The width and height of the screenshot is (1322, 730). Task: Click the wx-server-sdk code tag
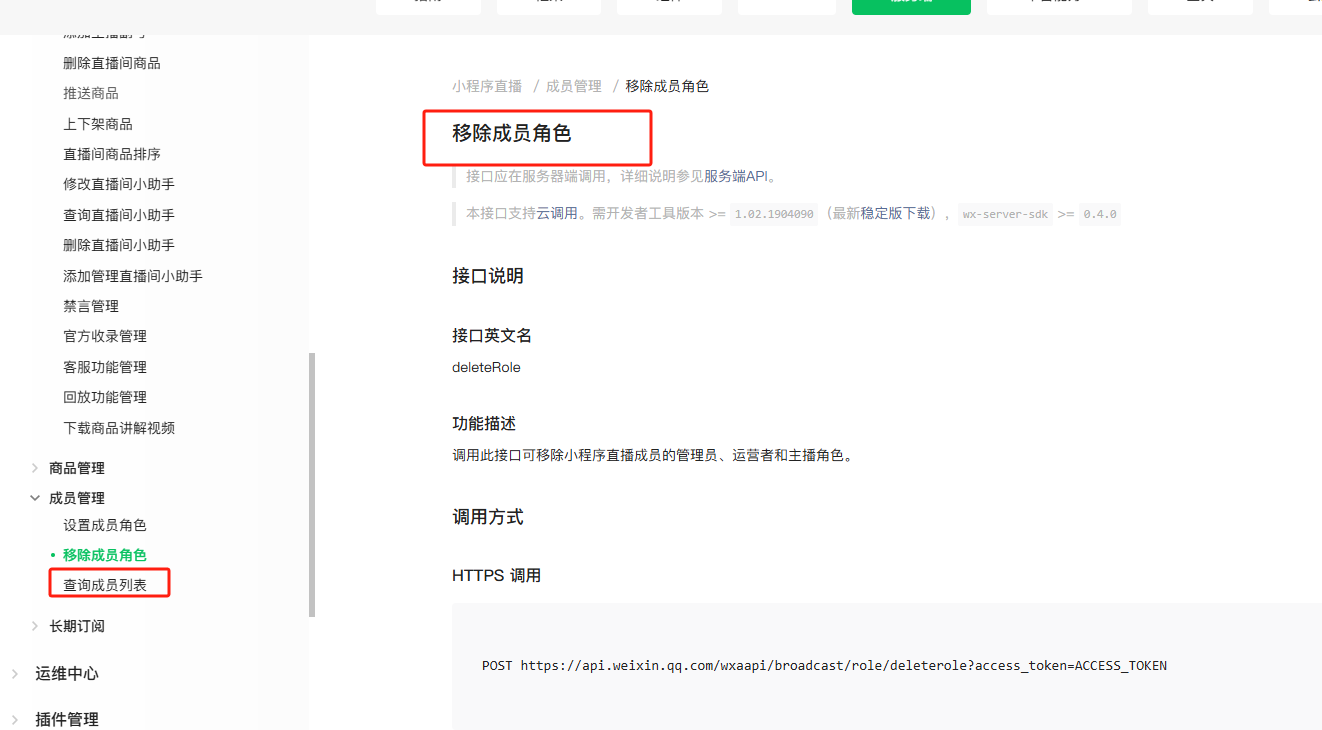pyautogui.click(x=1005, y=214)
